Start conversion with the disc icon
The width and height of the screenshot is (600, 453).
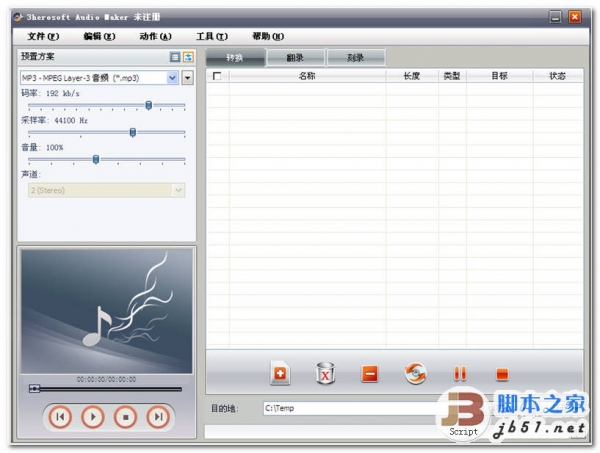click(416, 373)
